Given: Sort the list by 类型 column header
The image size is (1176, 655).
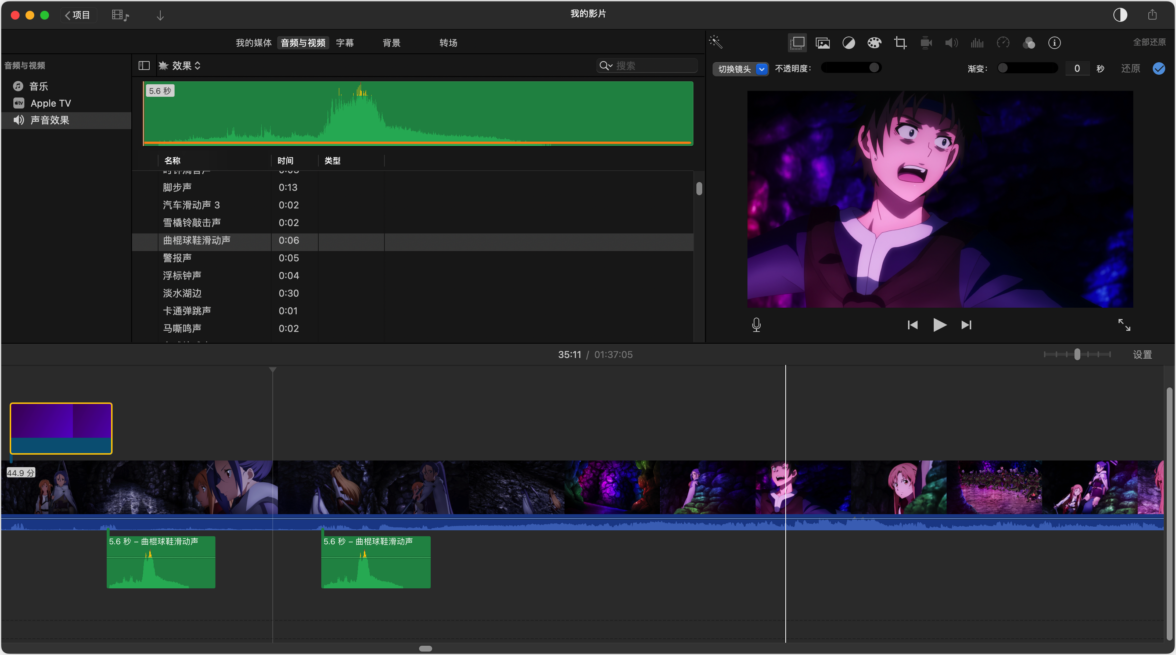Looking at the screenshot, I should tap(351, 161).
